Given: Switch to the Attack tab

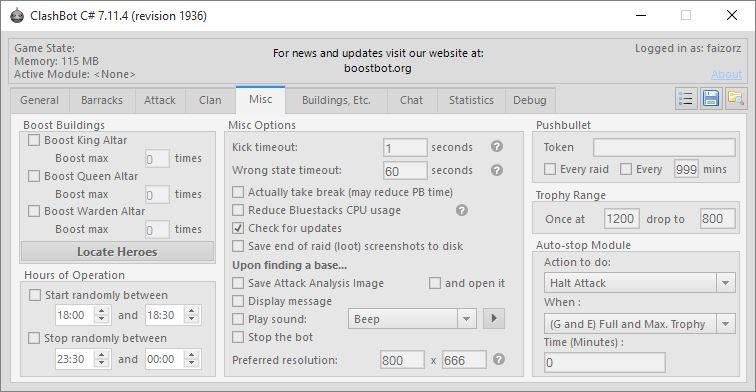Looking at the screenshot, I should point(160,100).
